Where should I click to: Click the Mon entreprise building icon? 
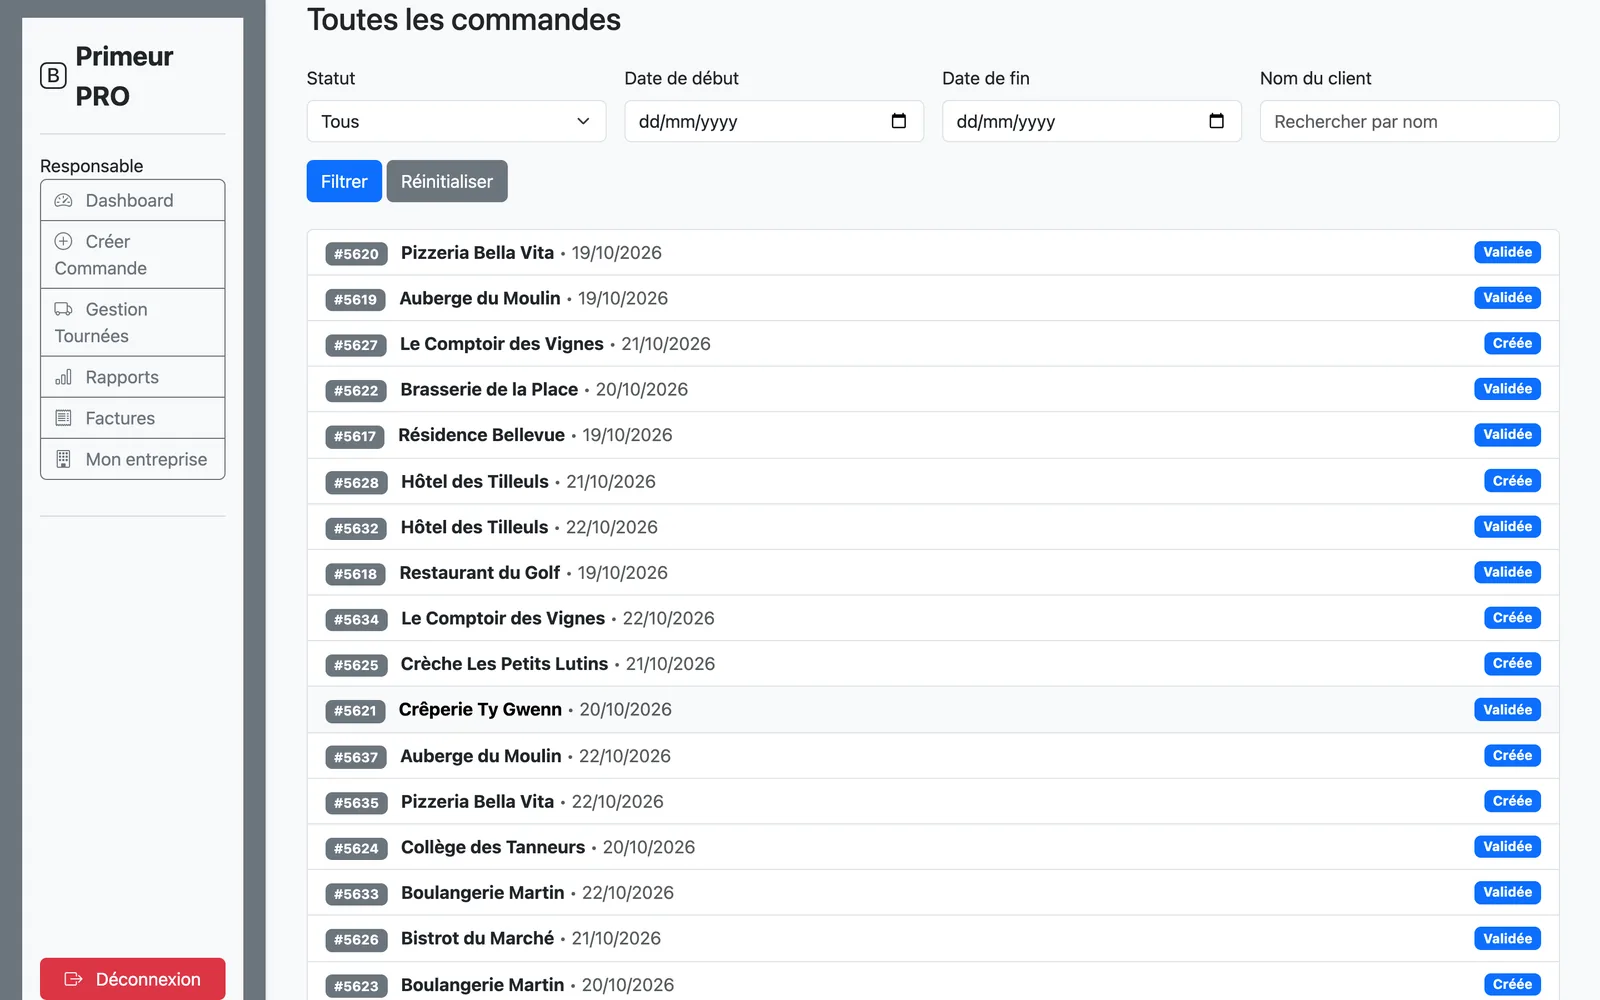63,459
